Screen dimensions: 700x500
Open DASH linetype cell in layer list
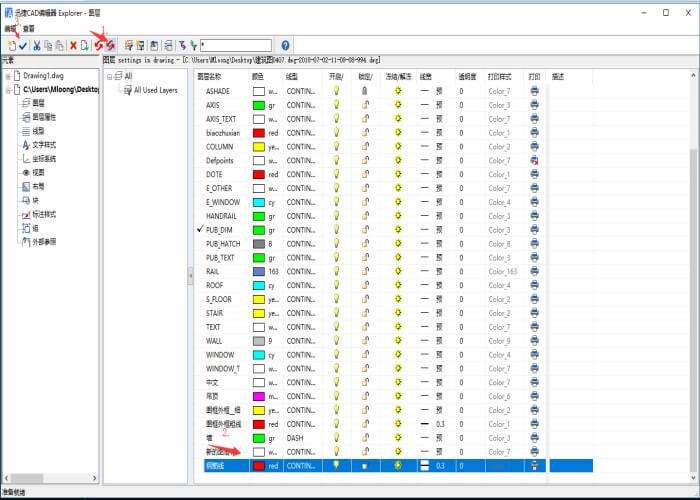click(295, 438)
